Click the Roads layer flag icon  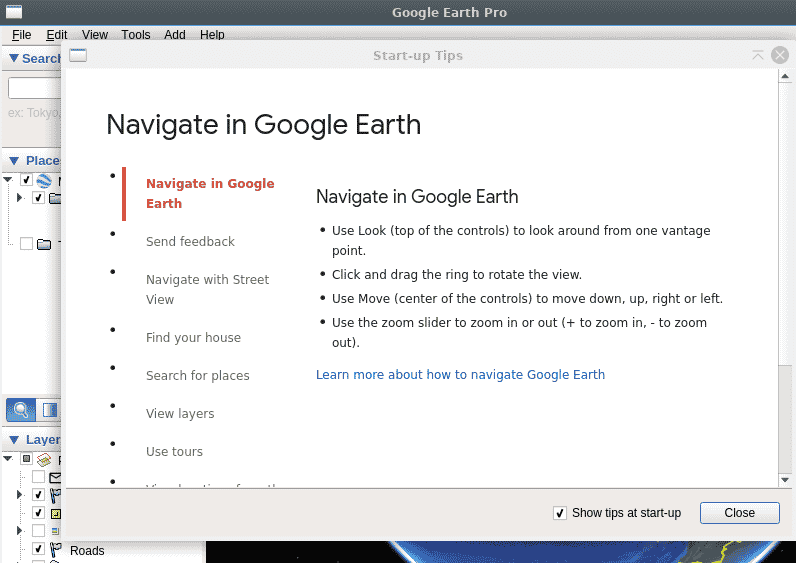coord(55,549)
